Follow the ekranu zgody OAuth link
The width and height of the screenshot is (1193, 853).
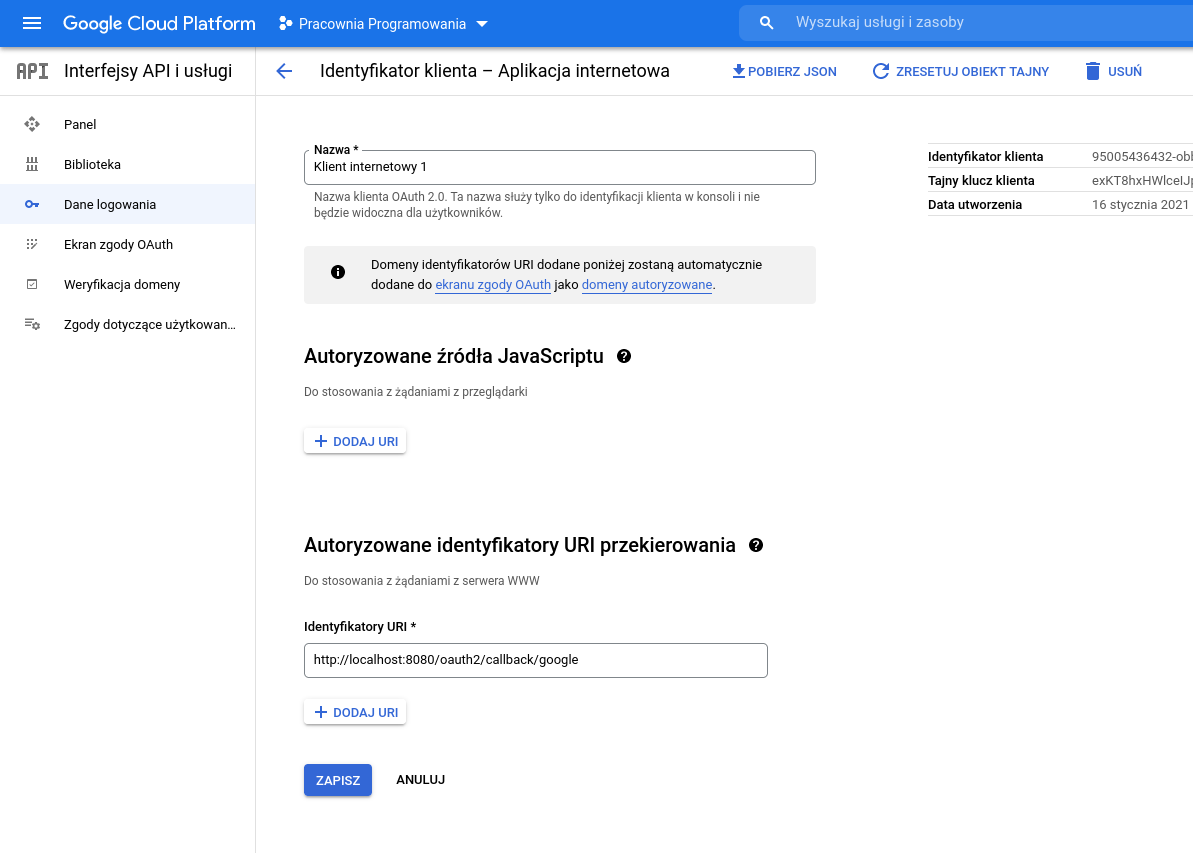tap(493, 285)
